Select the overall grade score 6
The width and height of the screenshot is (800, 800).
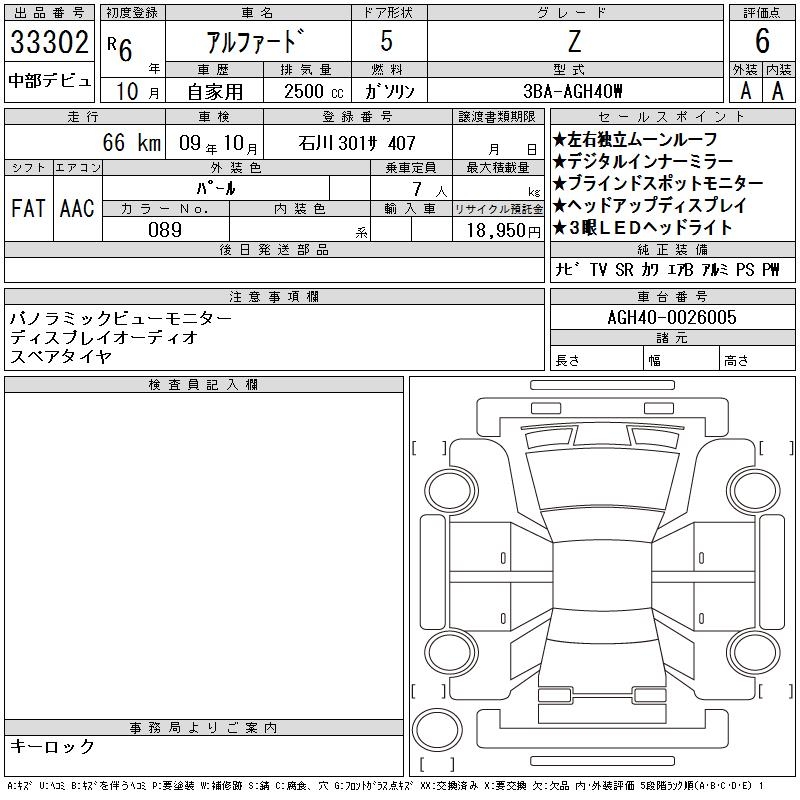(x=762, y=42)
